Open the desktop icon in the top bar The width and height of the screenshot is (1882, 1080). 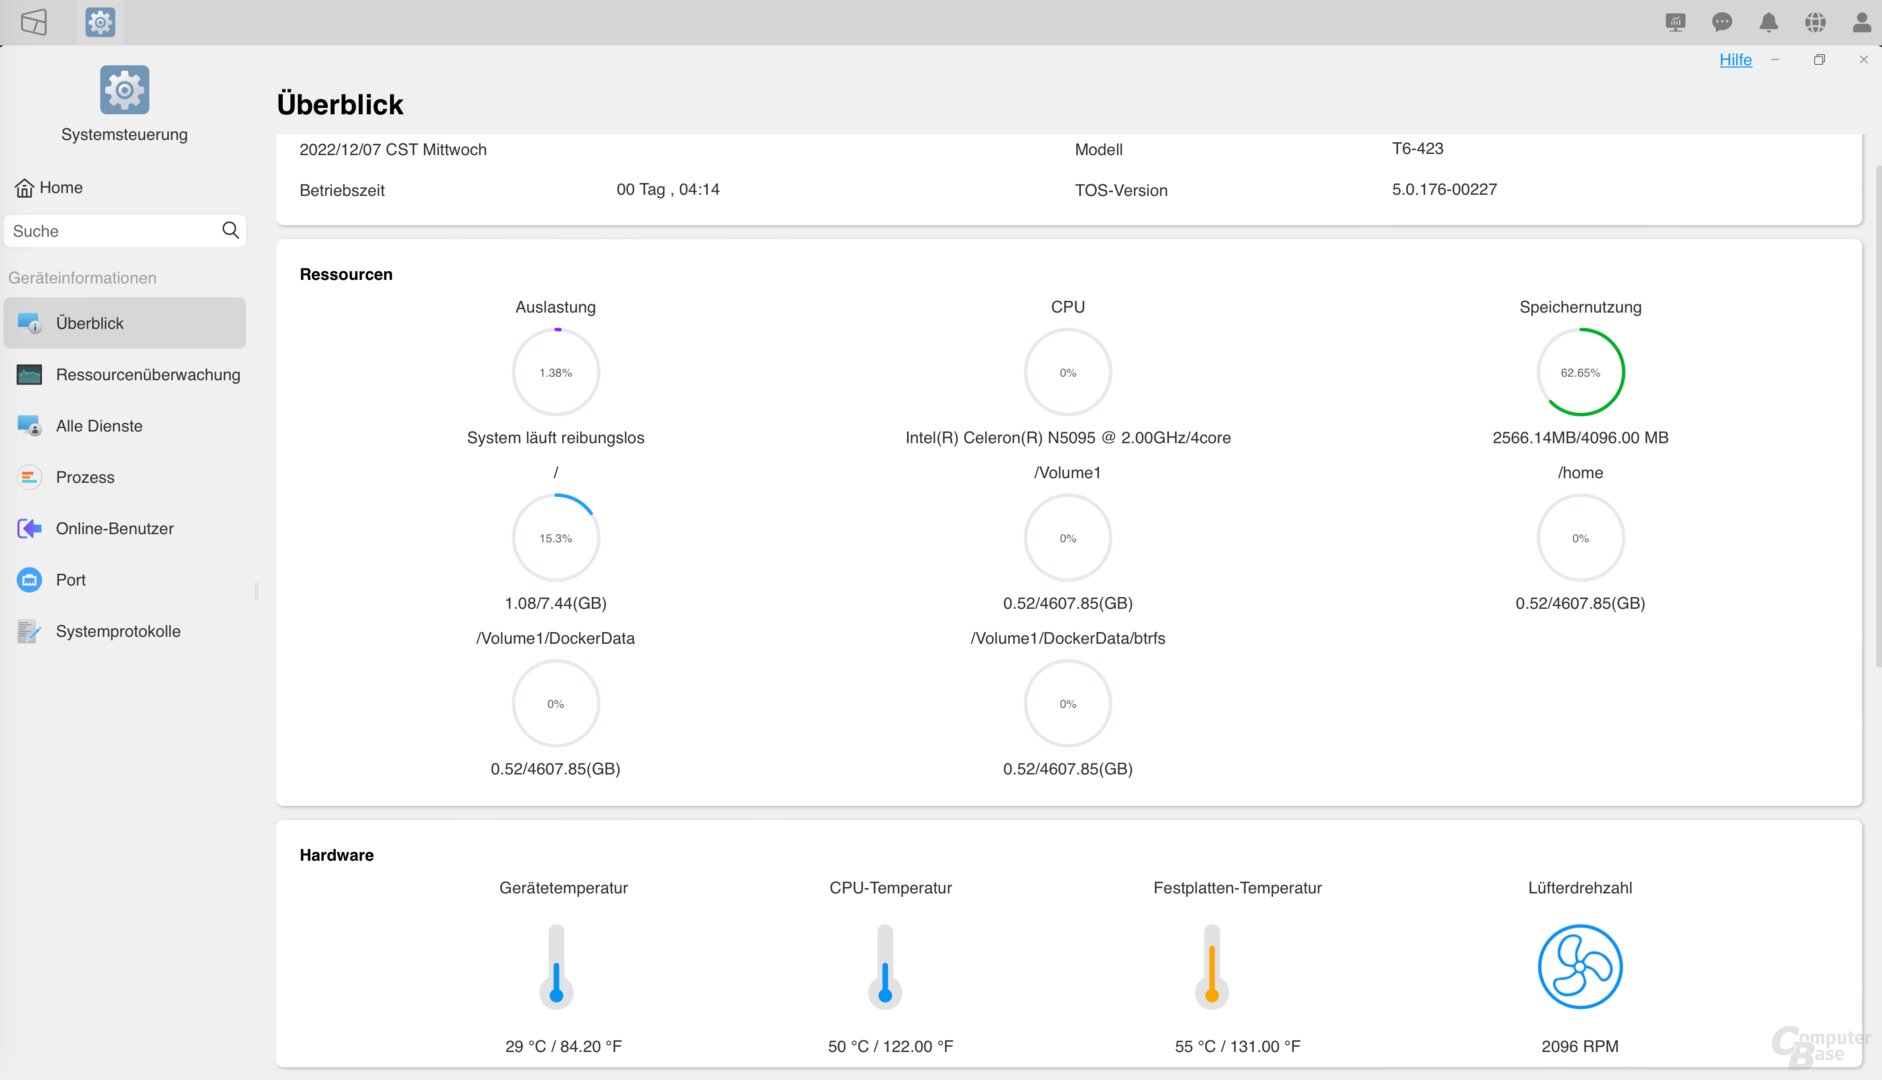pyautogui.click(x=34, y=22)
